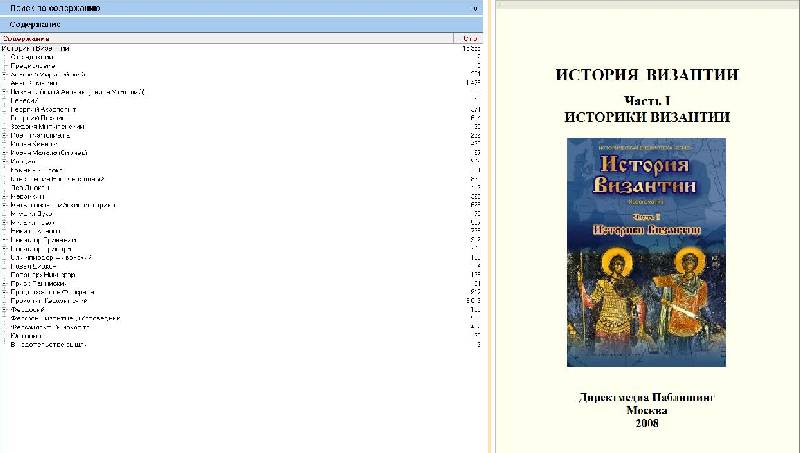This screenshot has height=453, width=800.
Task: Click the page title 'ИСТОРИЯ ВИЗАНТИИ'
Action: 647,75
